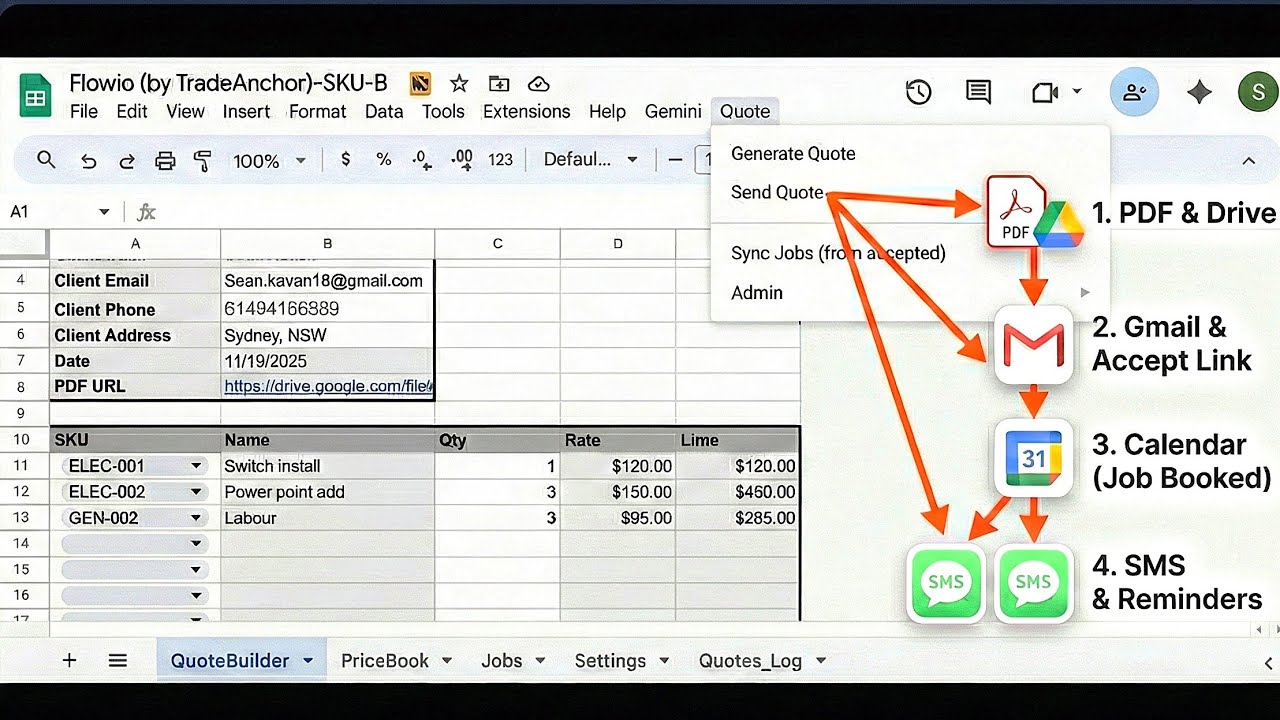Open the drive.google.com PDF URL link
The image size is (1280, 720).
[x=328, y=386]
